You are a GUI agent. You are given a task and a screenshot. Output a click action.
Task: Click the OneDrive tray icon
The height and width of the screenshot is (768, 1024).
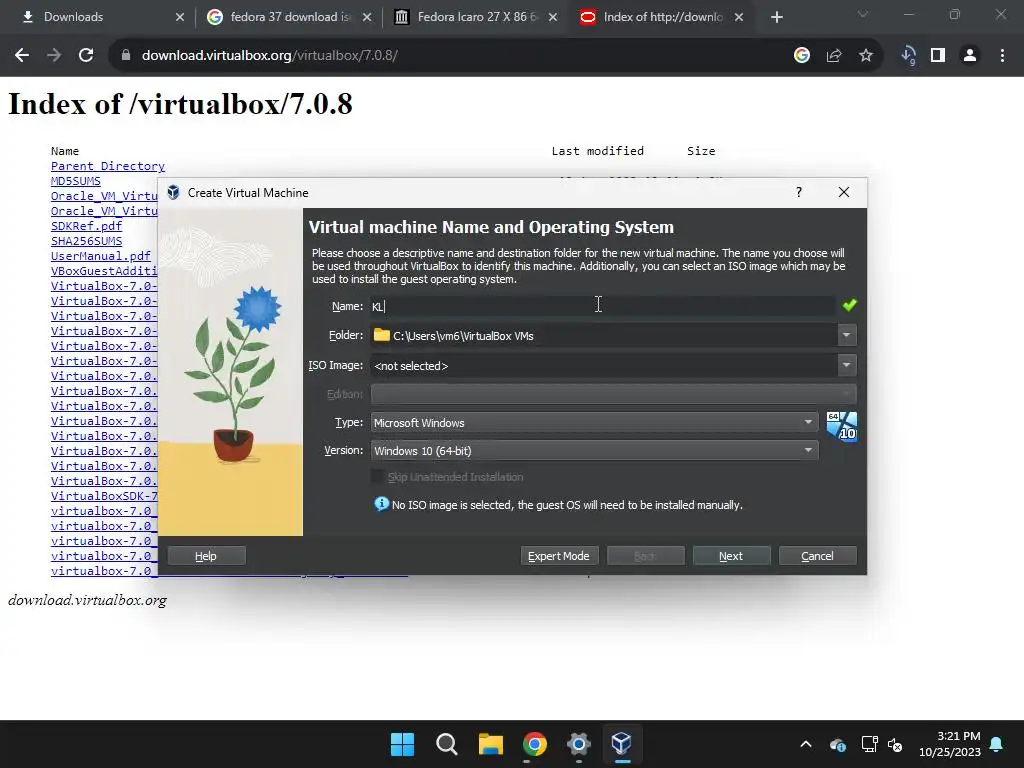(838, 744)
